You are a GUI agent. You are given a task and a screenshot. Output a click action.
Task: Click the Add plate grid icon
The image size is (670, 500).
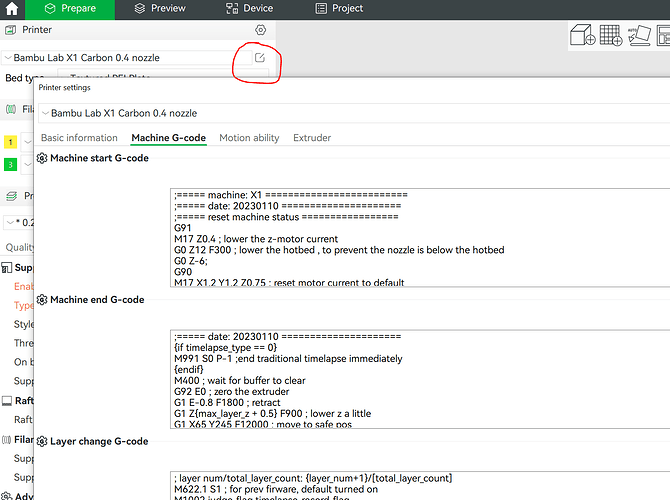coord(611,35)
